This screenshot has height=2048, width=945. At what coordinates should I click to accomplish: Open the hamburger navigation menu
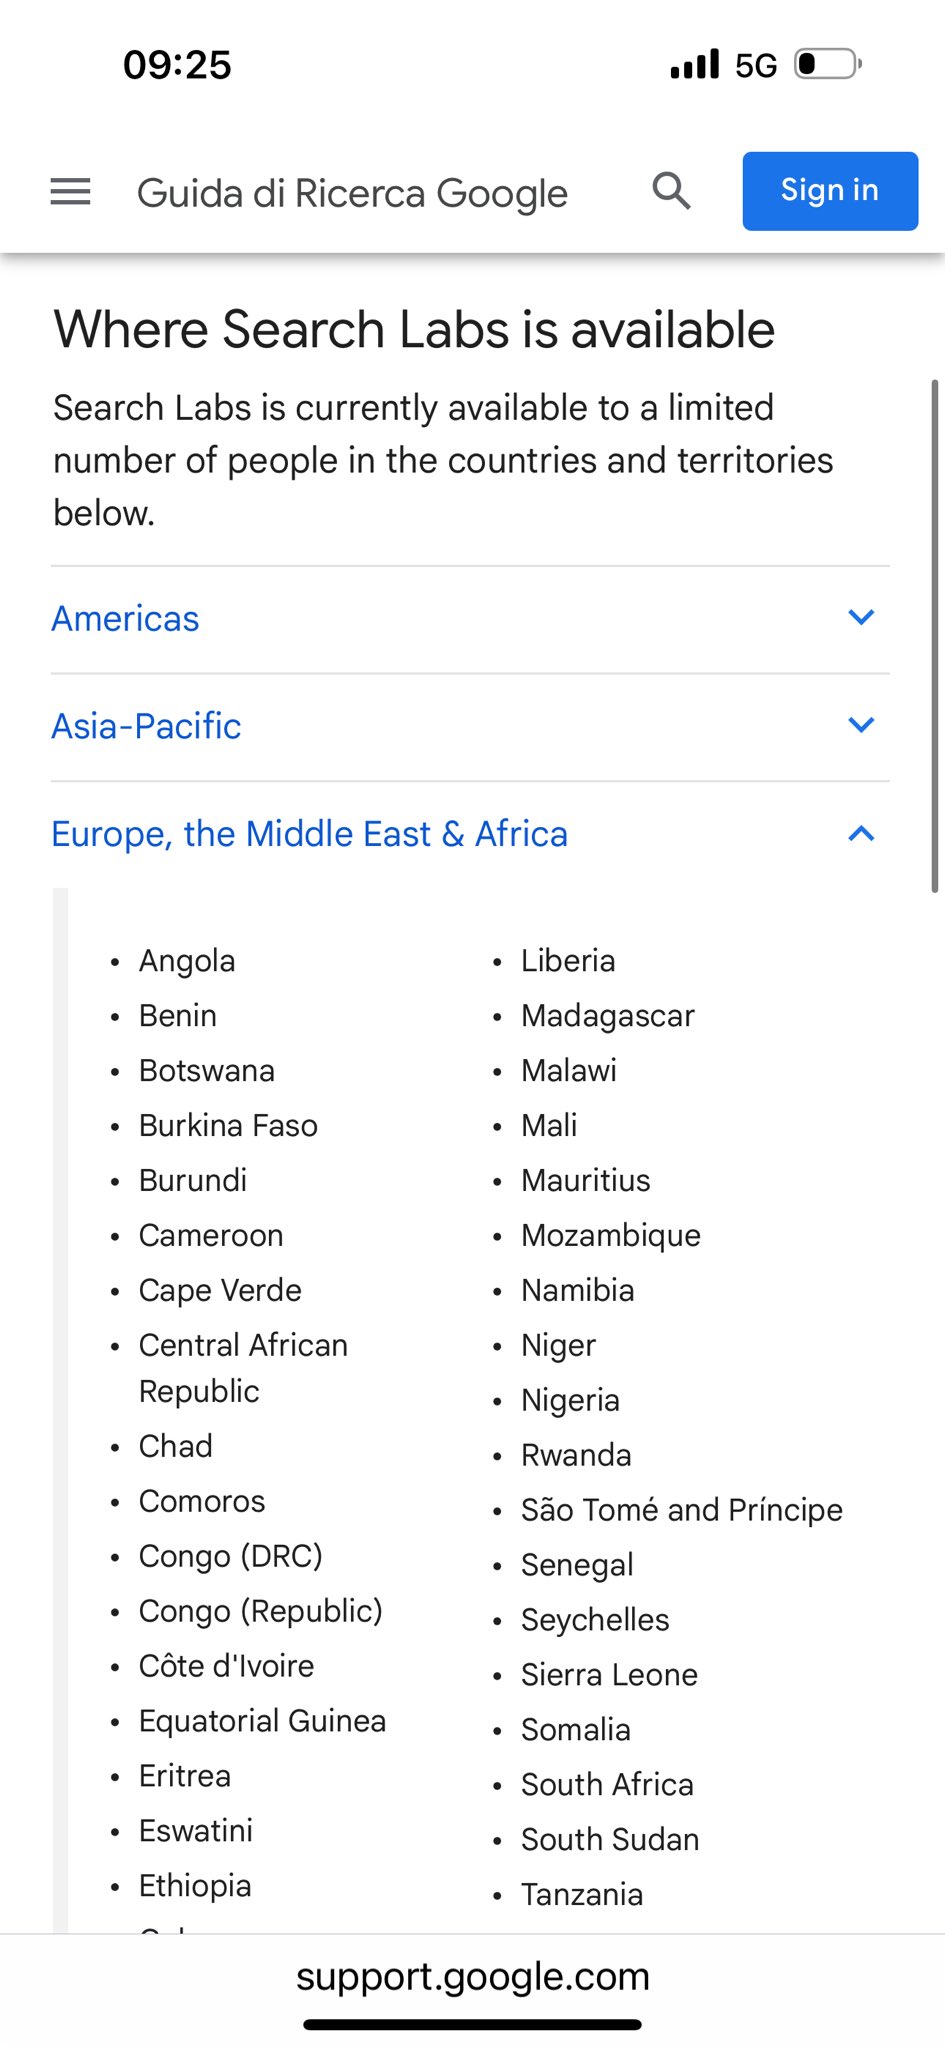coord(70,191)
